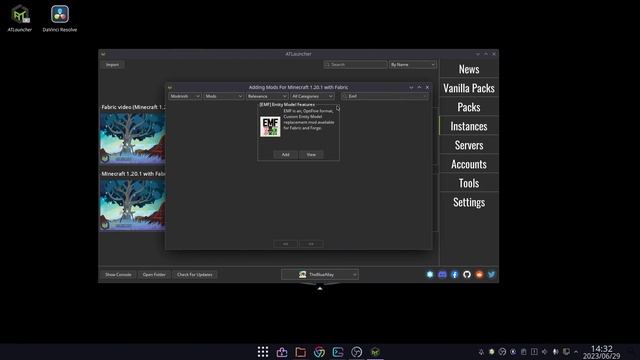Viewport: 640px width, 360px height.
Task: Switch to the News tab
Action: [469, 69]
